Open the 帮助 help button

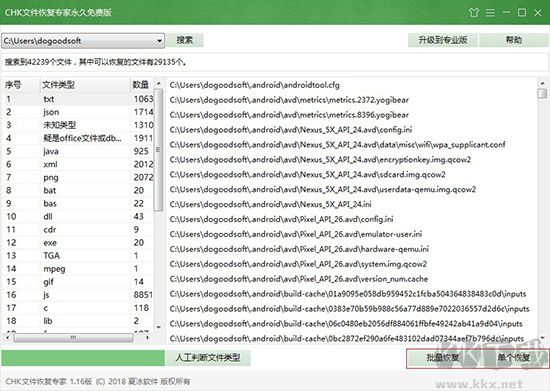click(x=514, y=40)
